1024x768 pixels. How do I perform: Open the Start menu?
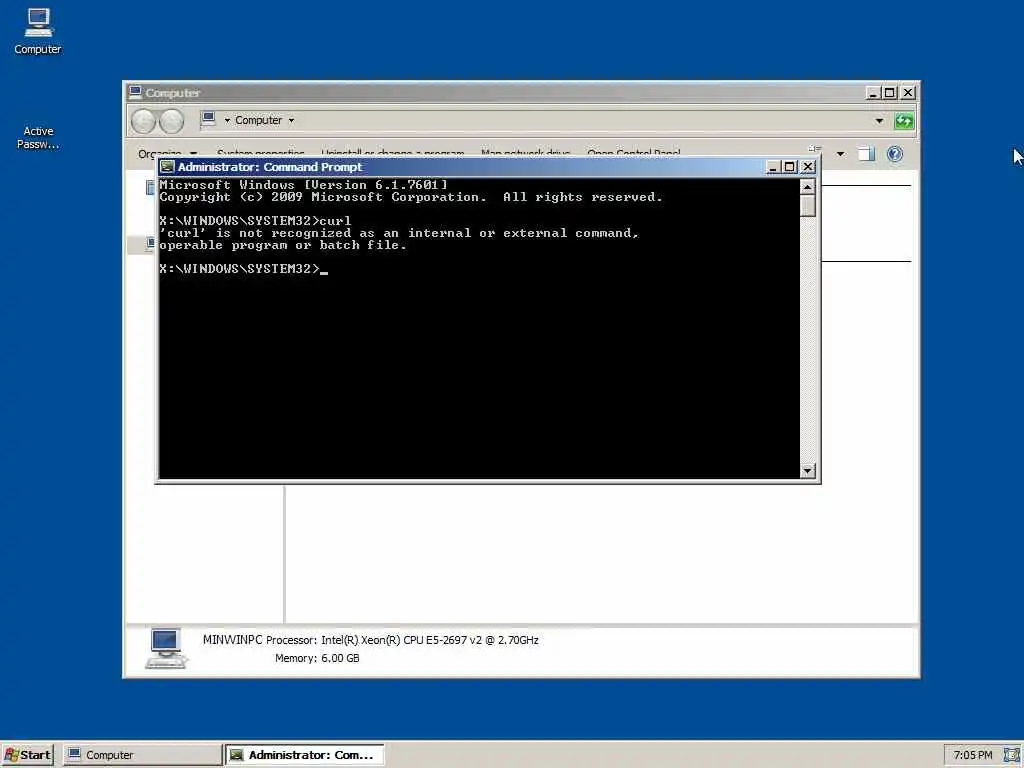coord(27,755)
